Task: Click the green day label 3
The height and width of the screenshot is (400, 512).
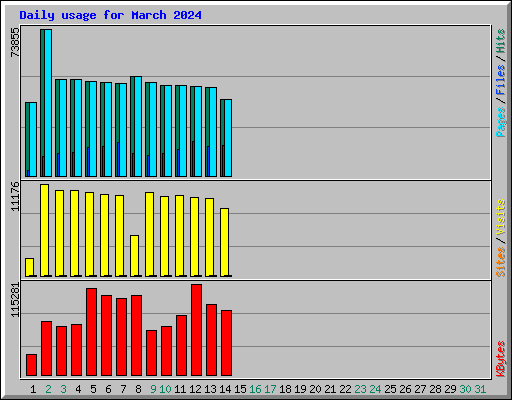Action: point(63,389)
